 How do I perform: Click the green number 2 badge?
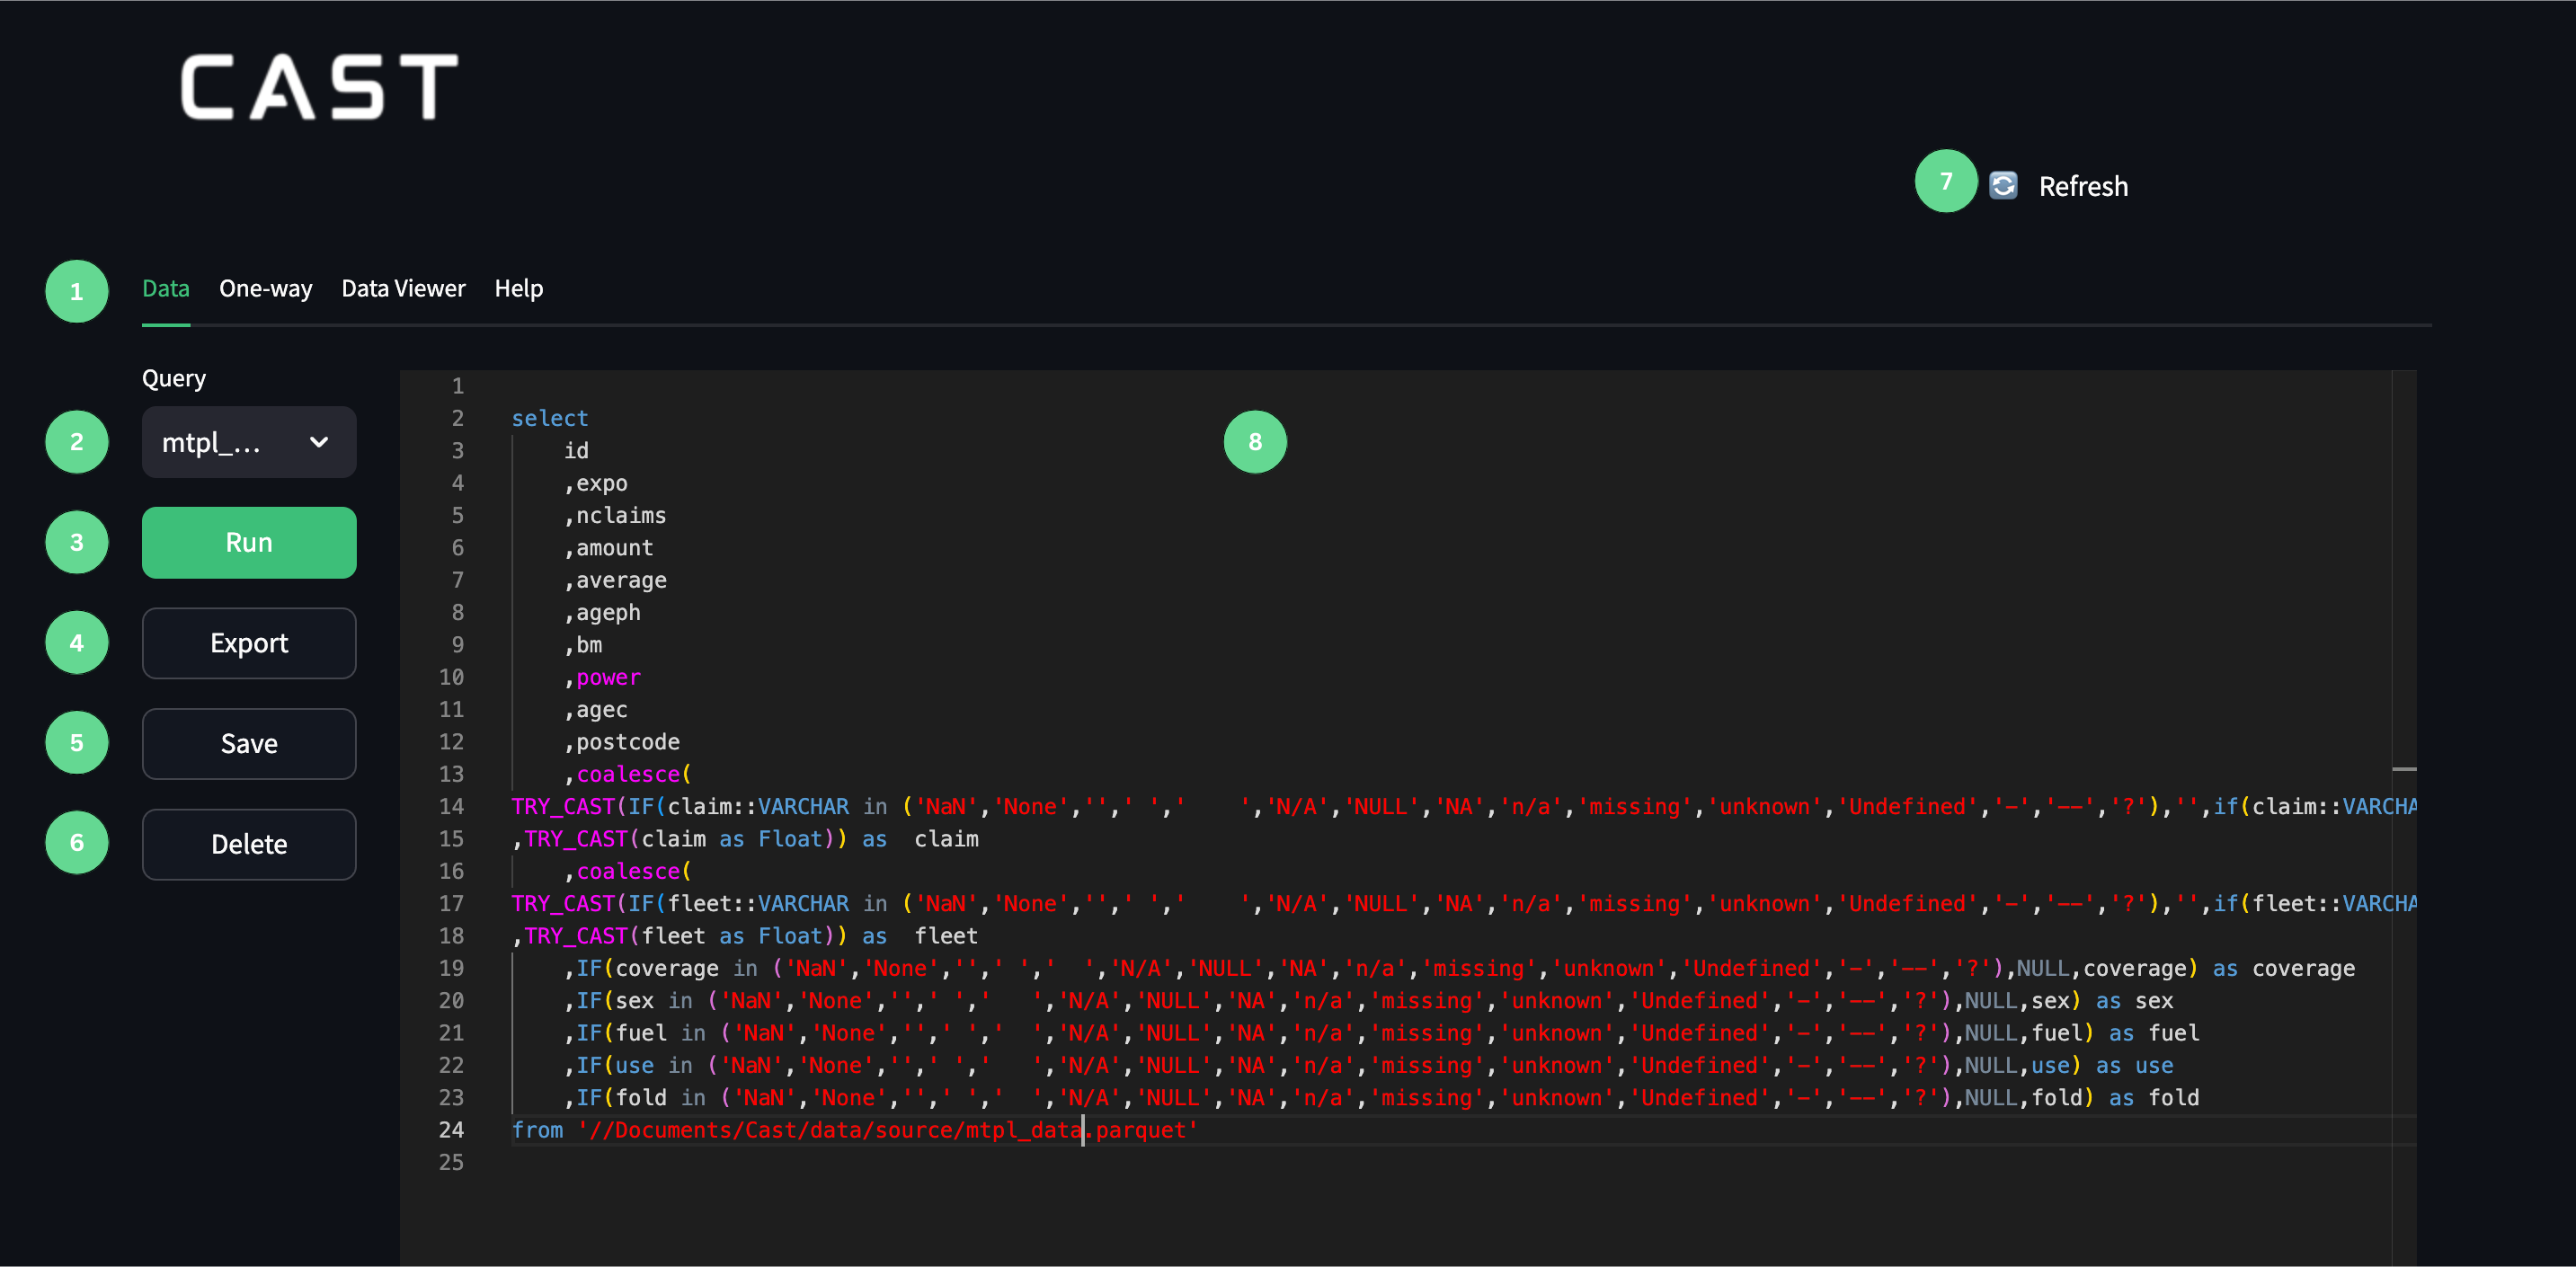(x=77, y=442)
